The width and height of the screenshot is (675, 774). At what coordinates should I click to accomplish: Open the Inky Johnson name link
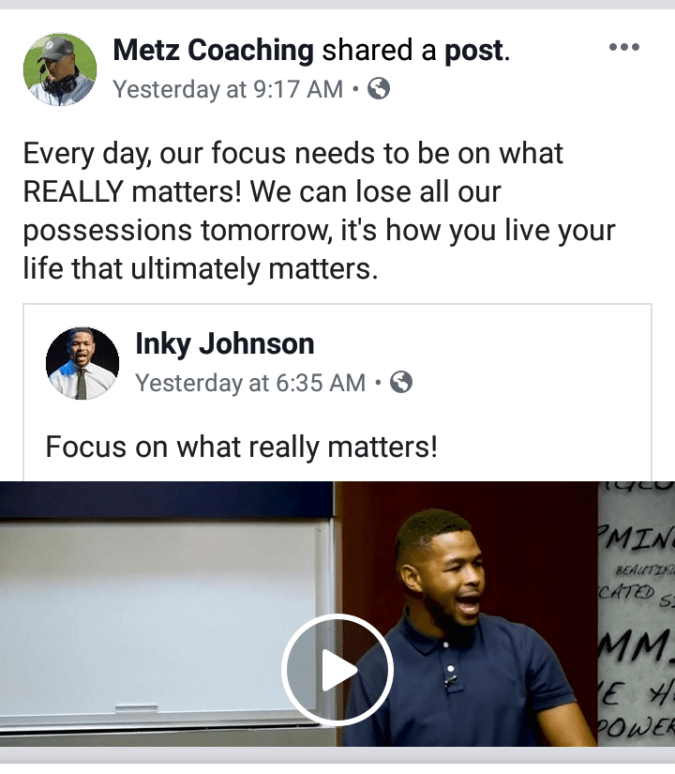pyautogui.click(x=225, y=344)
